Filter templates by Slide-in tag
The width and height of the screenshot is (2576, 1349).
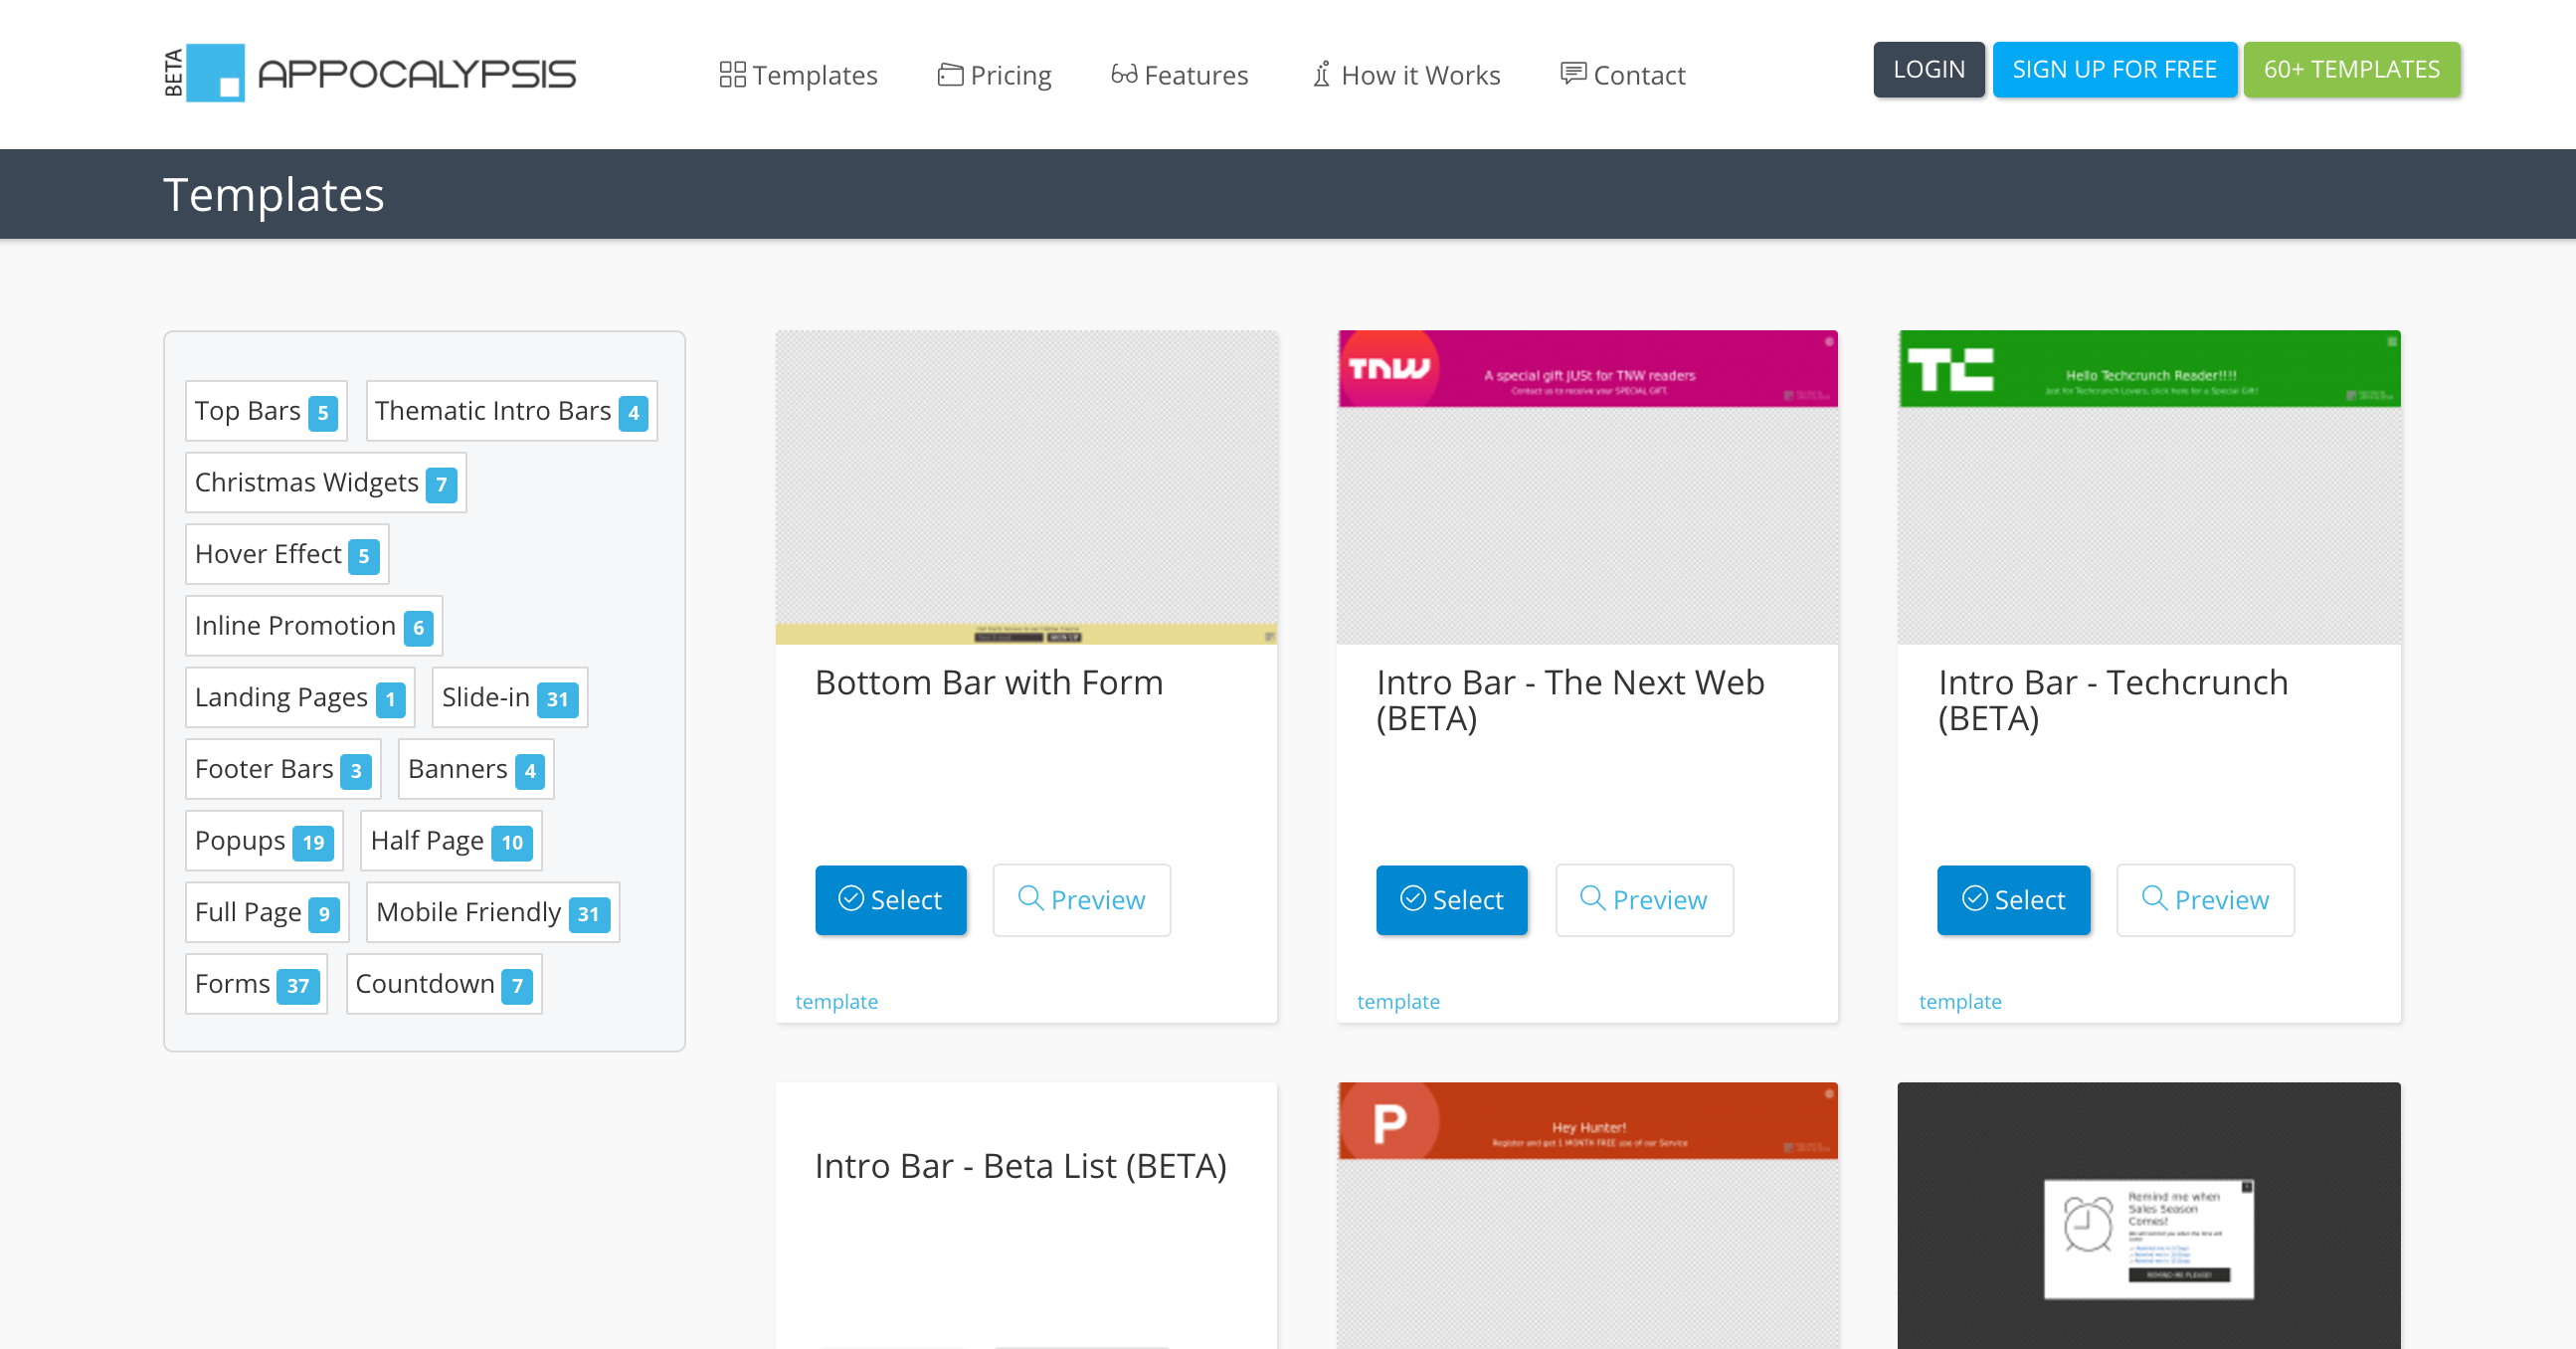[x=508, y=697]
